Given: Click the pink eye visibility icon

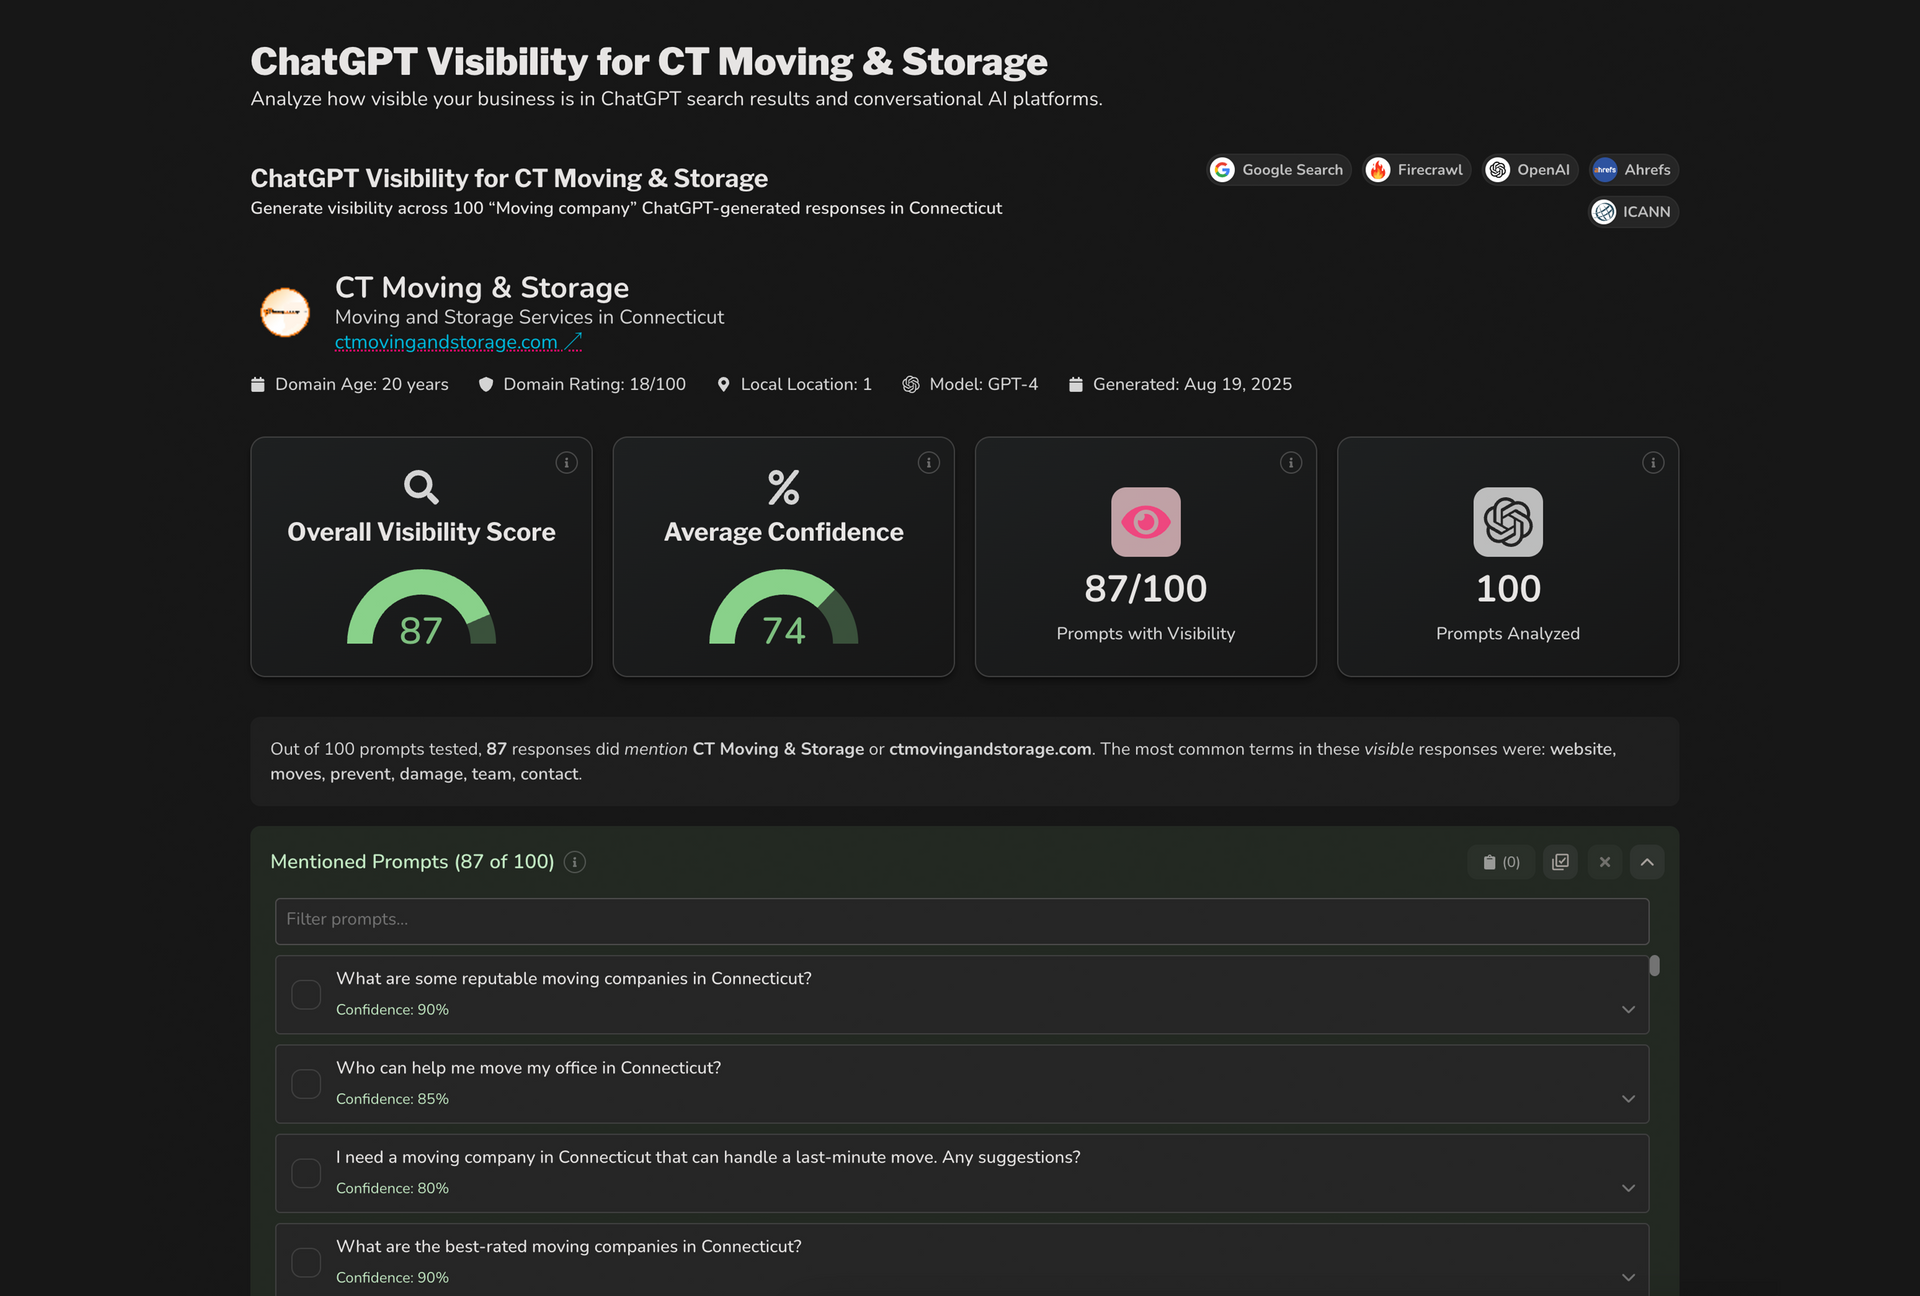Looking at the screenshot, I should click(x=1146, y=522).
